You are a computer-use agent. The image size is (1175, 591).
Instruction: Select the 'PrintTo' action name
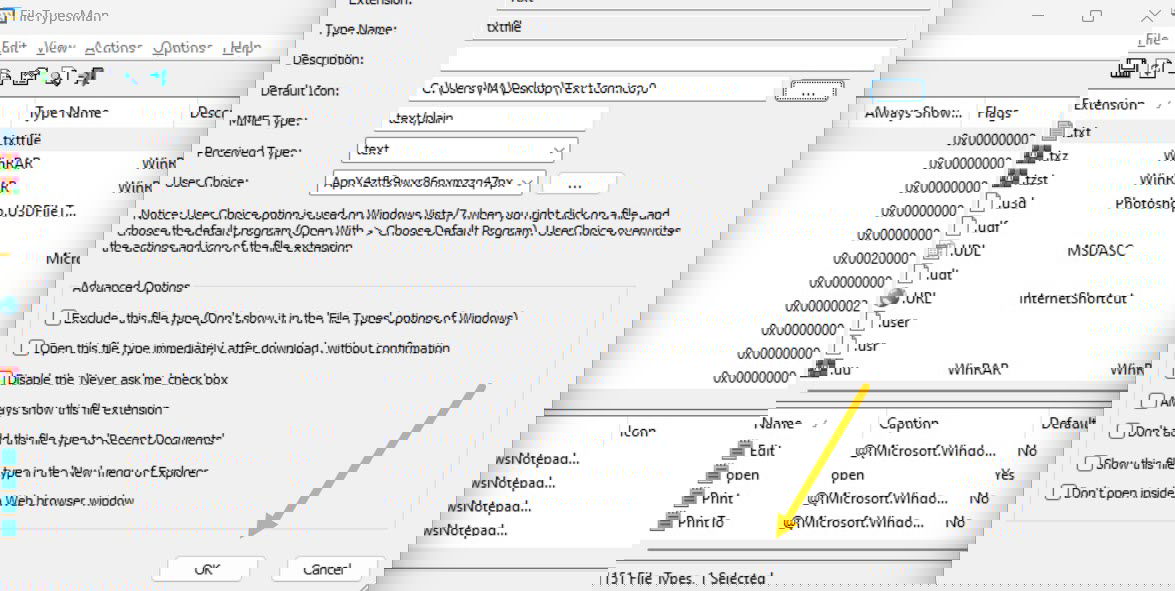(x=701, y=521)
